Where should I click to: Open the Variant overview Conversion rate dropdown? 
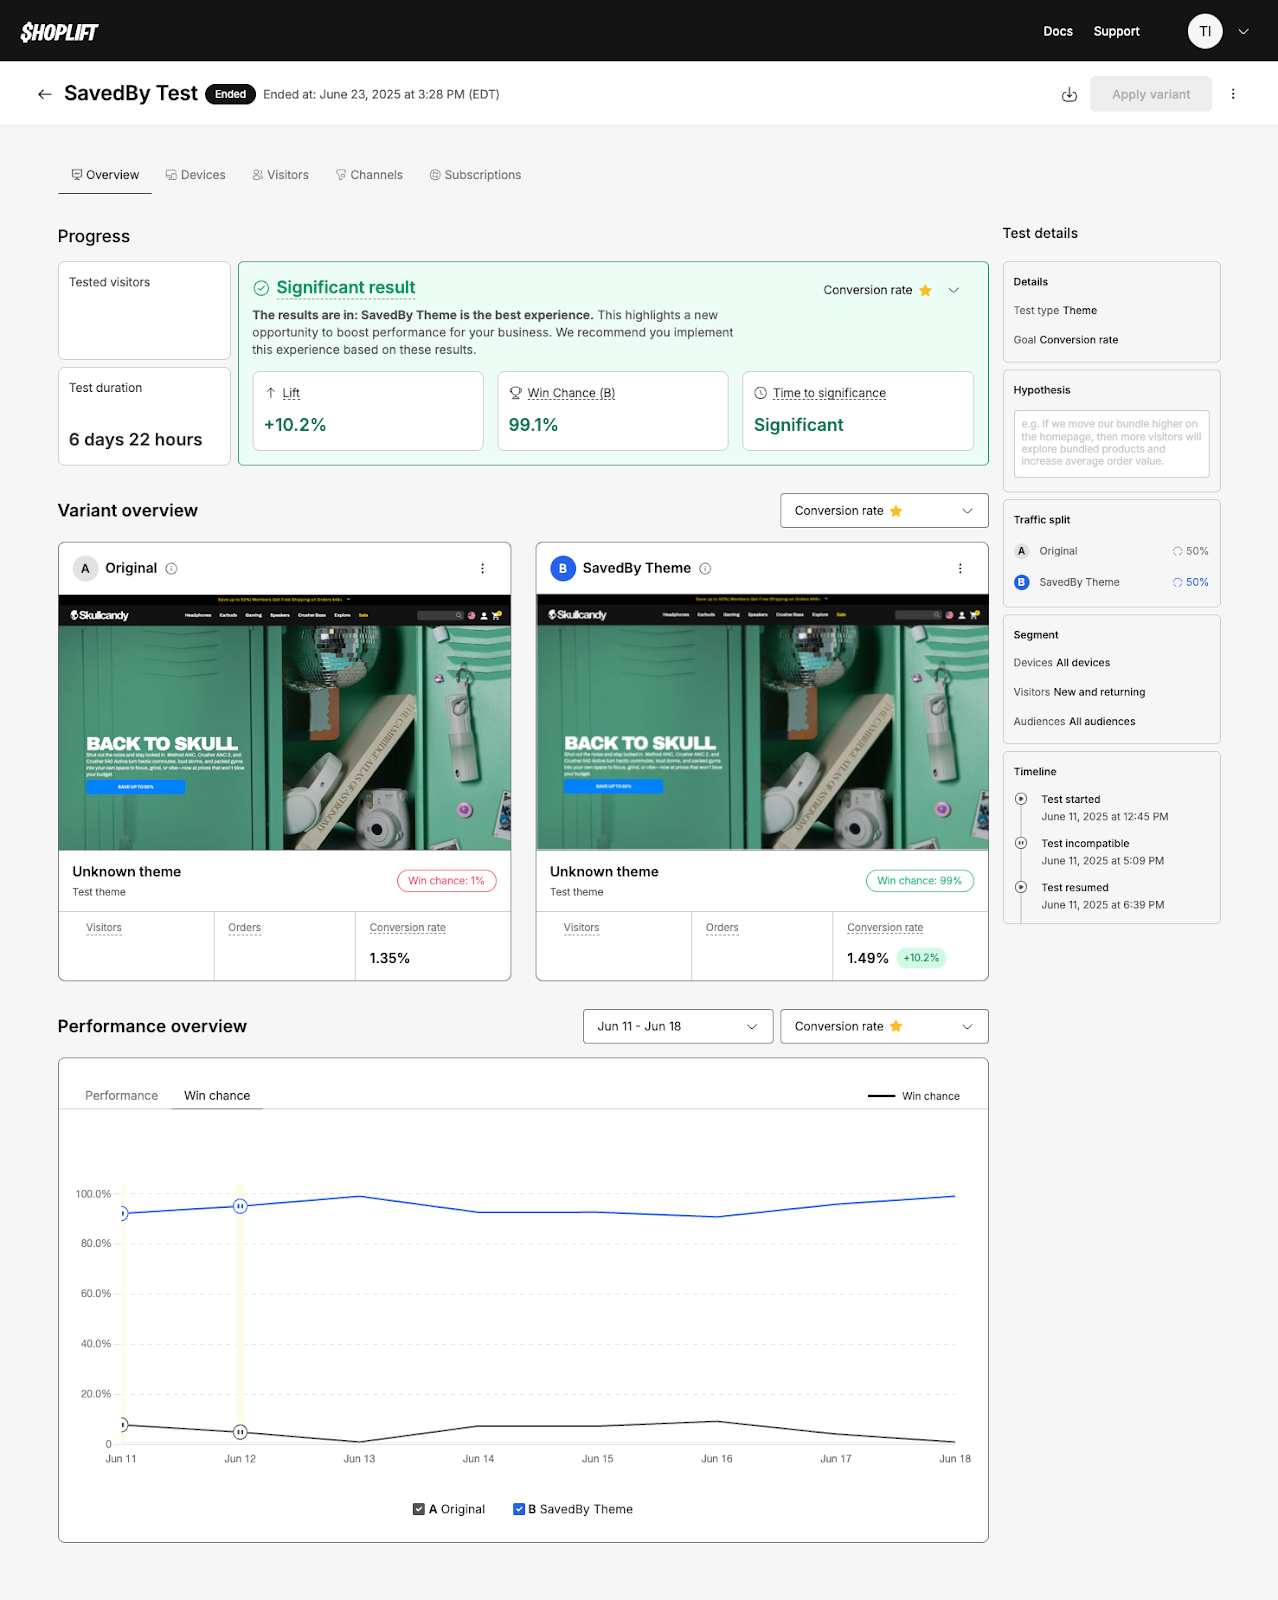884,511
